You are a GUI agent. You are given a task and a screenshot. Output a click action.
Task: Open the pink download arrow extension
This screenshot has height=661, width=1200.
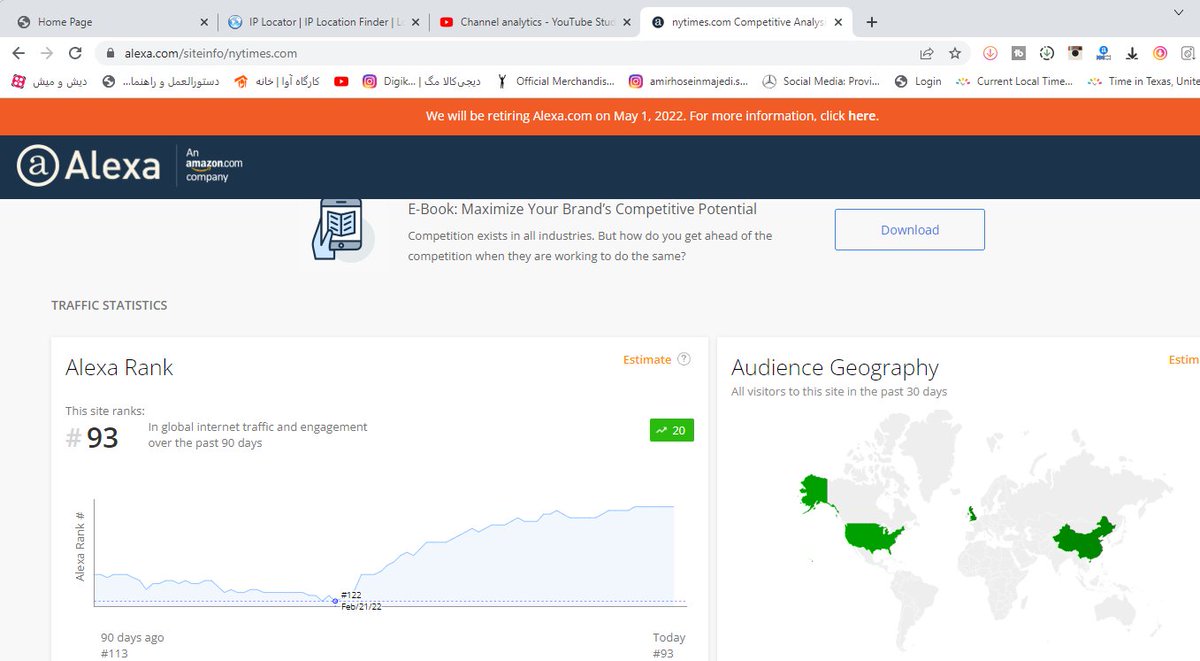(x=989, y=53)
